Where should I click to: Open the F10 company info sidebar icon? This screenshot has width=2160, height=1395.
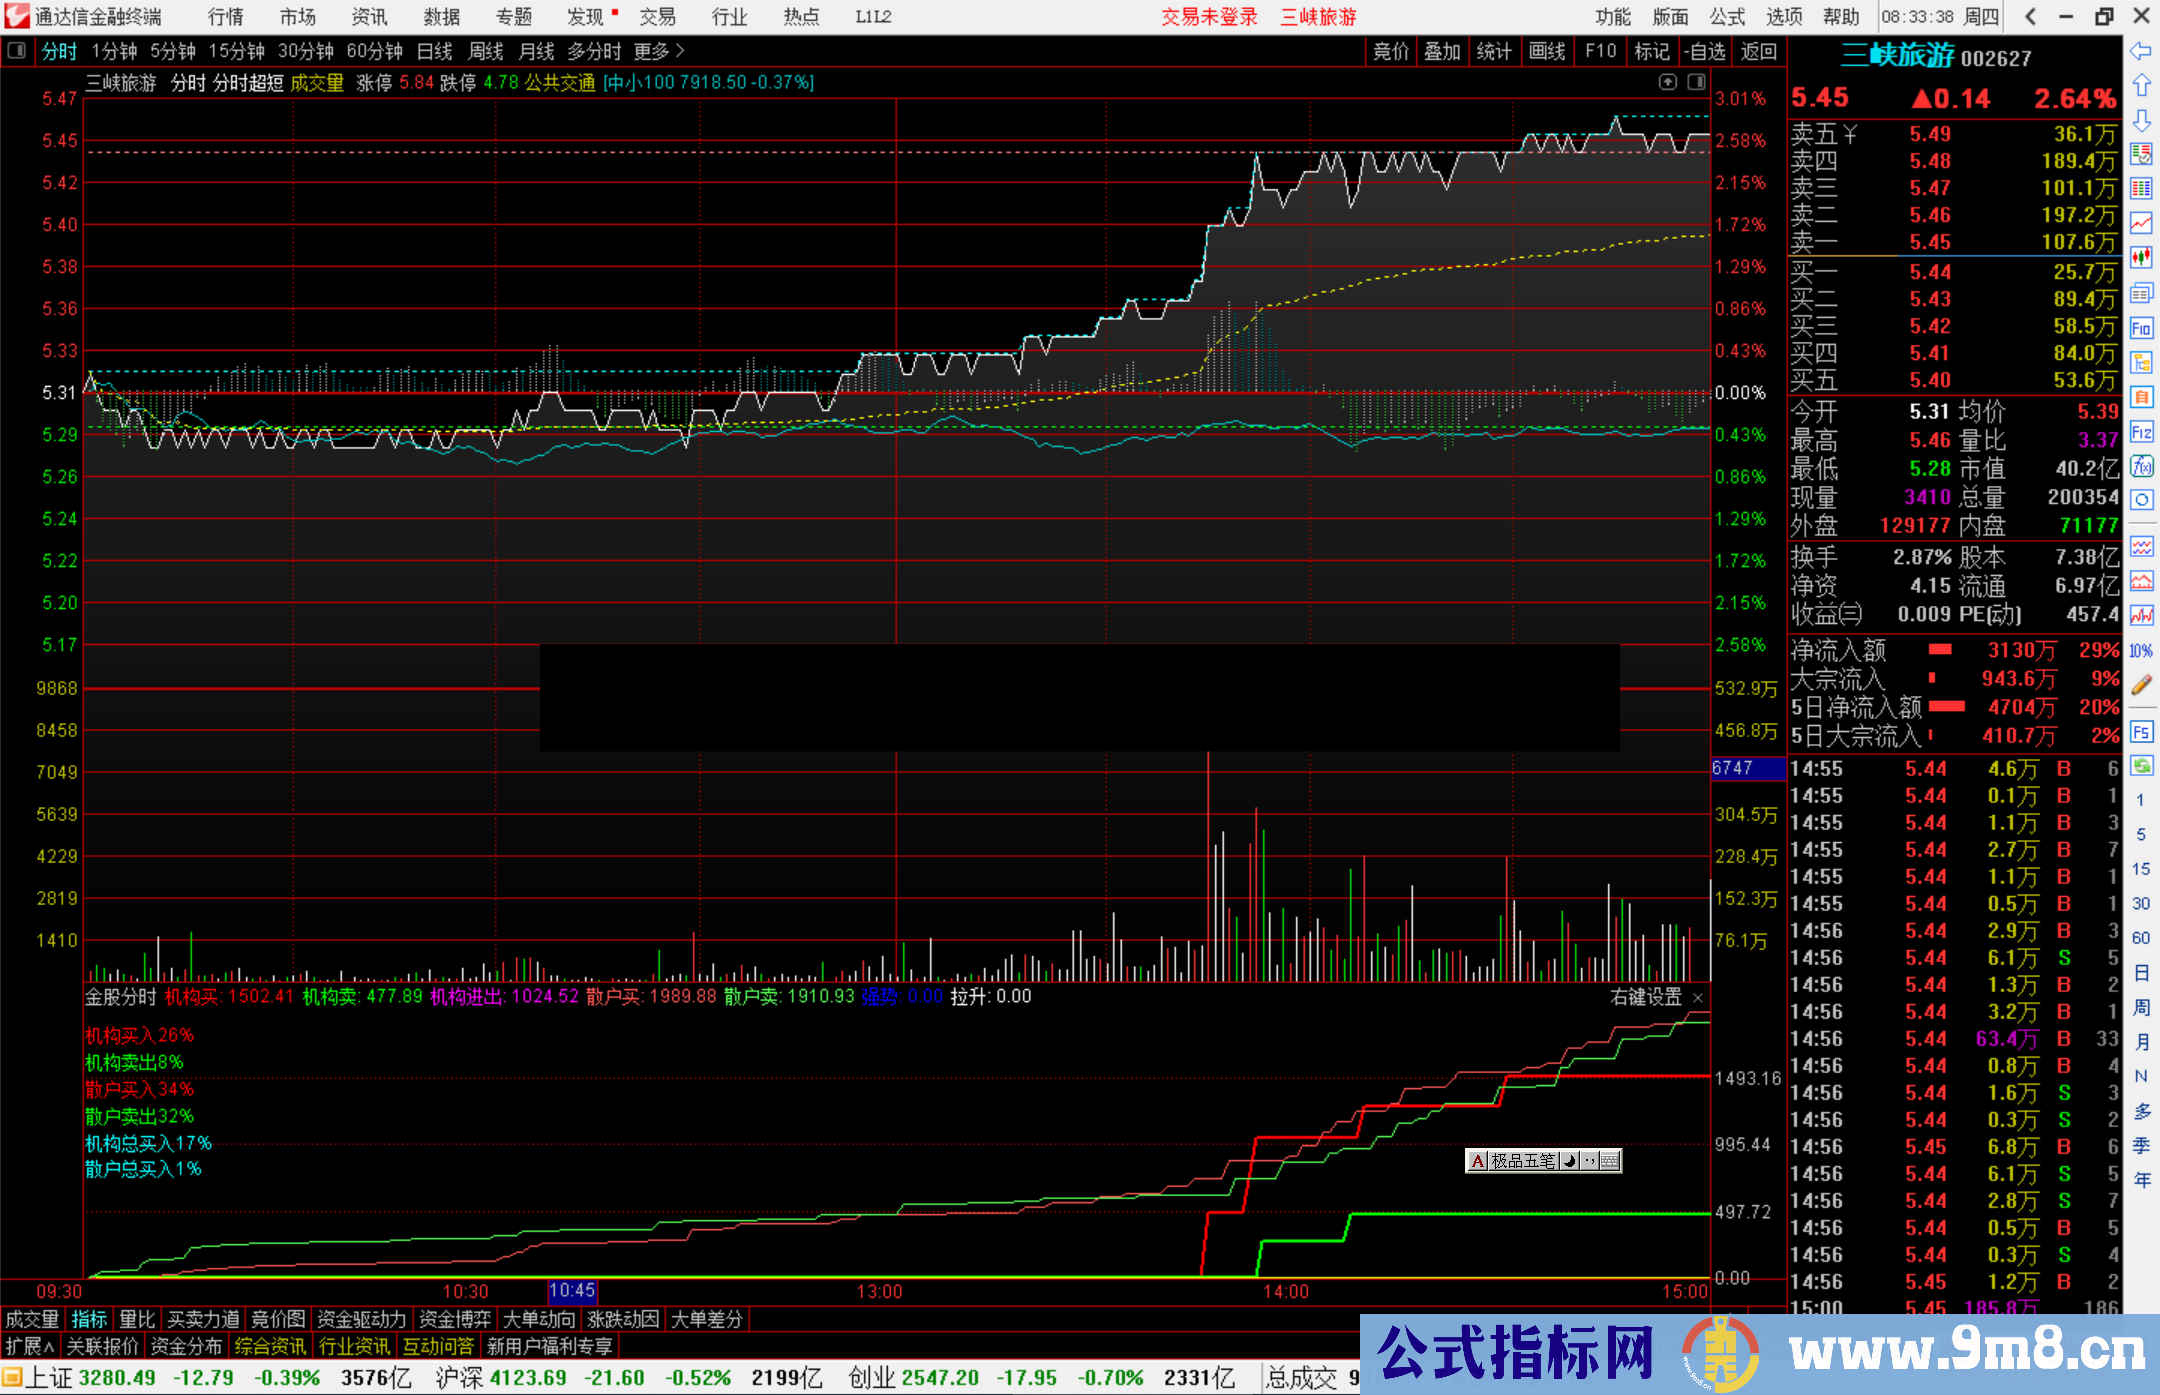[x=2141, y=328]
